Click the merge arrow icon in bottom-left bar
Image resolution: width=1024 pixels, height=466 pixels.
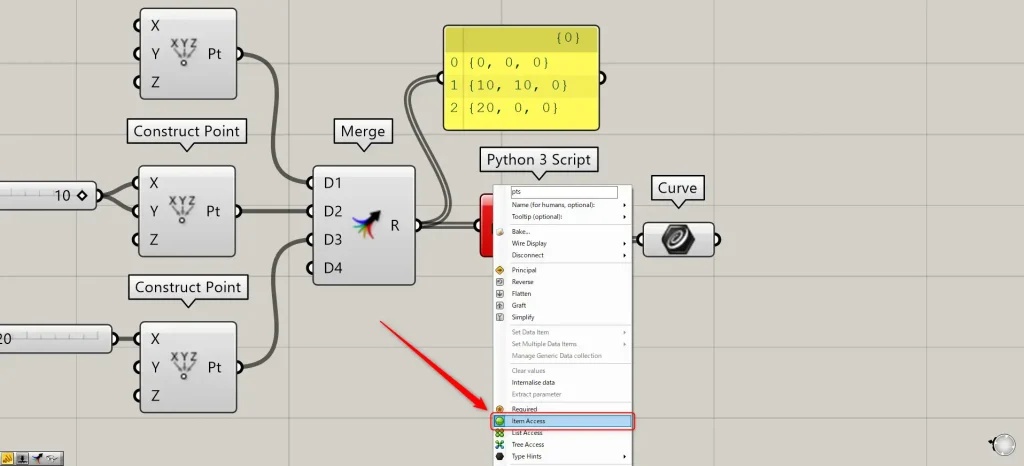pyautogui.click(x=37, y=458)
